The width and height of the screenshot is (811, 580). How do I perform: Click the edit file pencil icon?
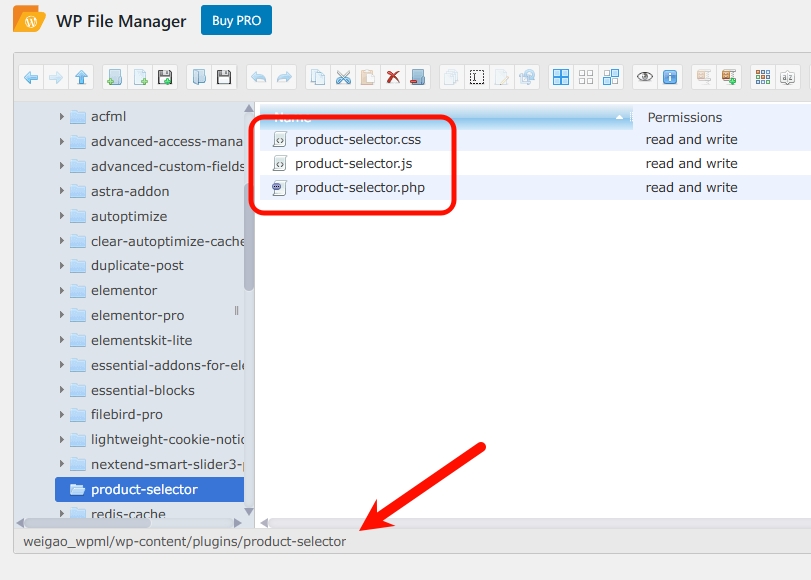(502, 78)
